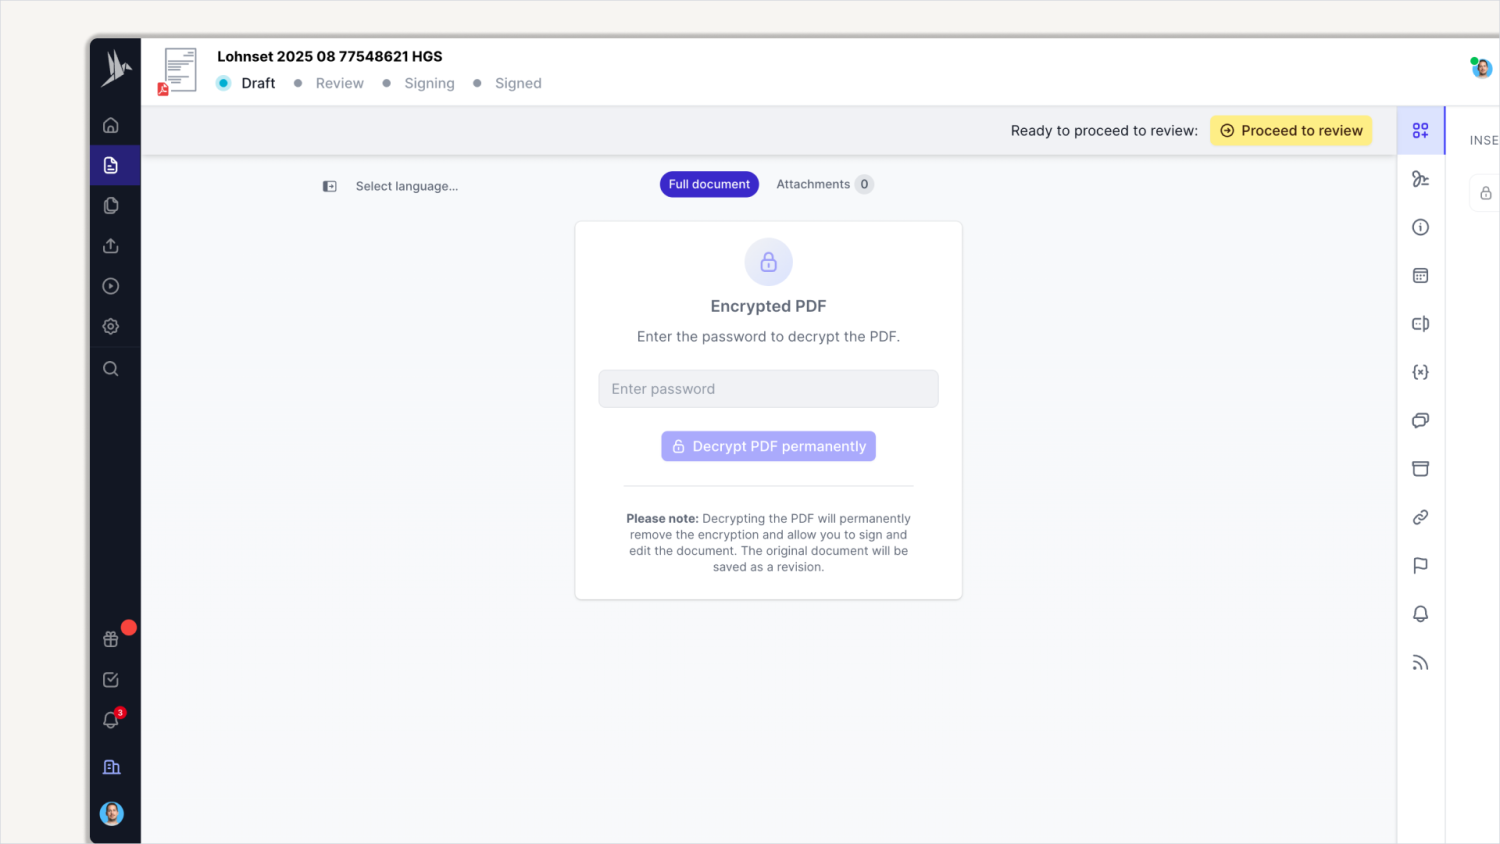
Task: Click the Enter password field
Action: pyautogui.click(x=768, y=389)
